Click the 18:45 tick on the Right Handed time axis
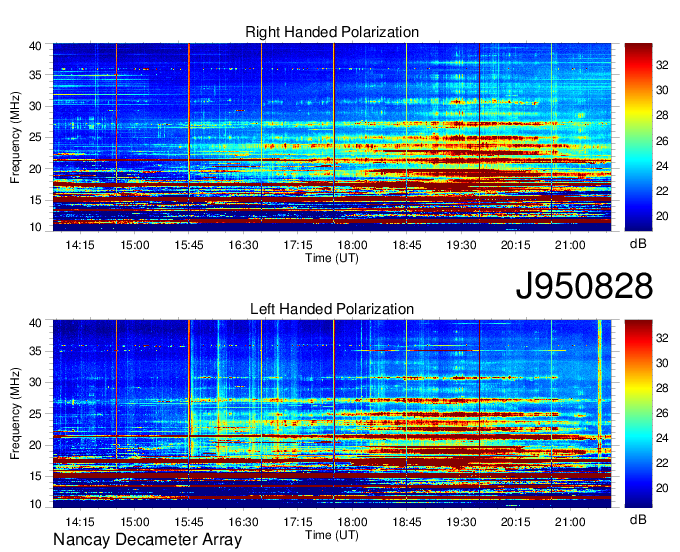This screenshot has width=680, height=552. coord(407,245)
